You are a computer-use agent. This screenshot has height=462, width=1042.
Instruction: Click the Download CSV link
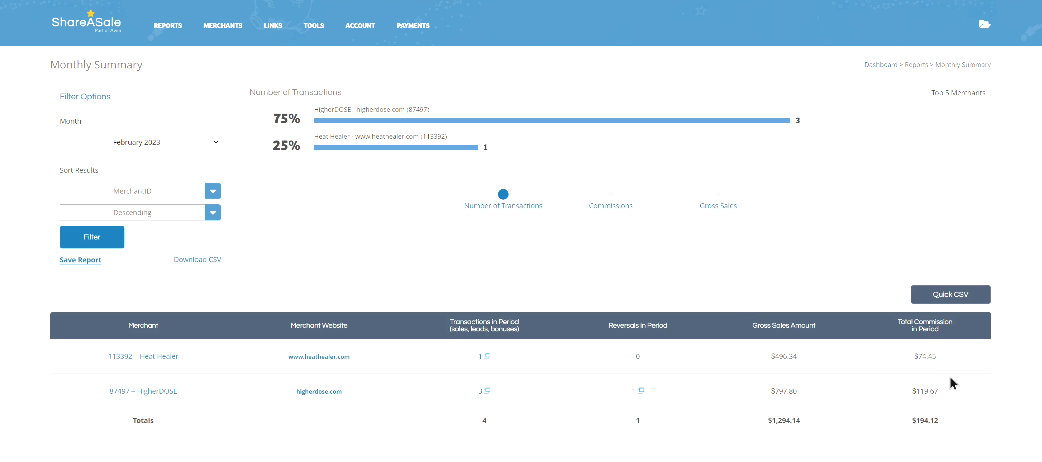[x=197, y=259]
